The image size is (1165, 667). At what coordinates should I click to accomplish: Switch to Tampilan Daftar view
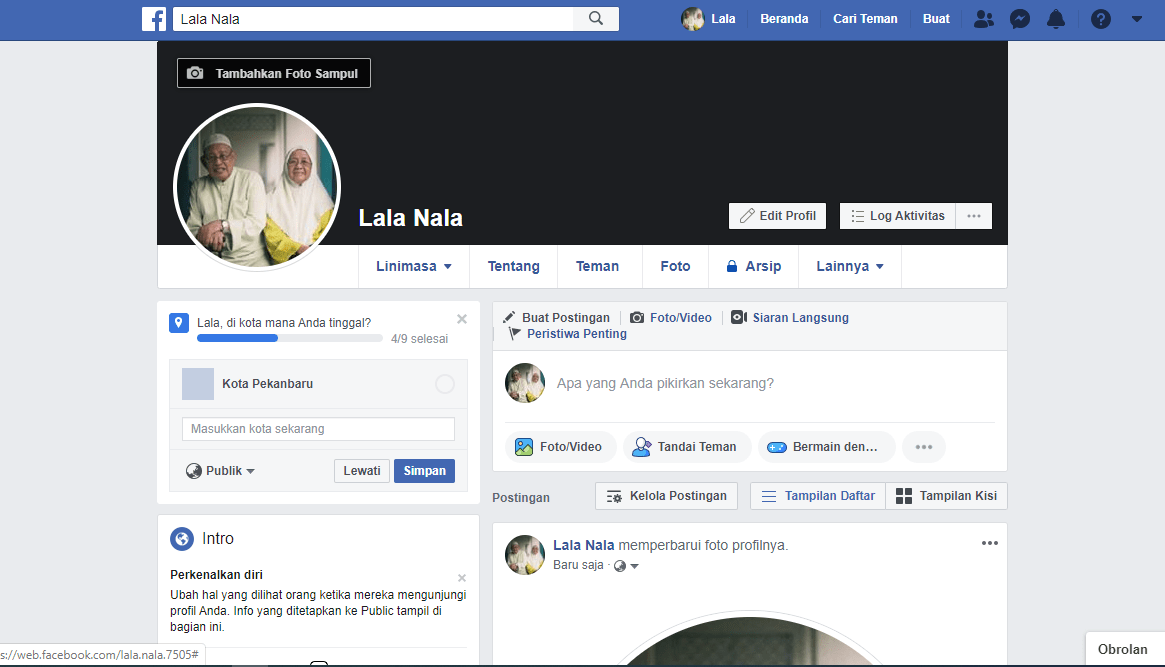pos(818,496)
